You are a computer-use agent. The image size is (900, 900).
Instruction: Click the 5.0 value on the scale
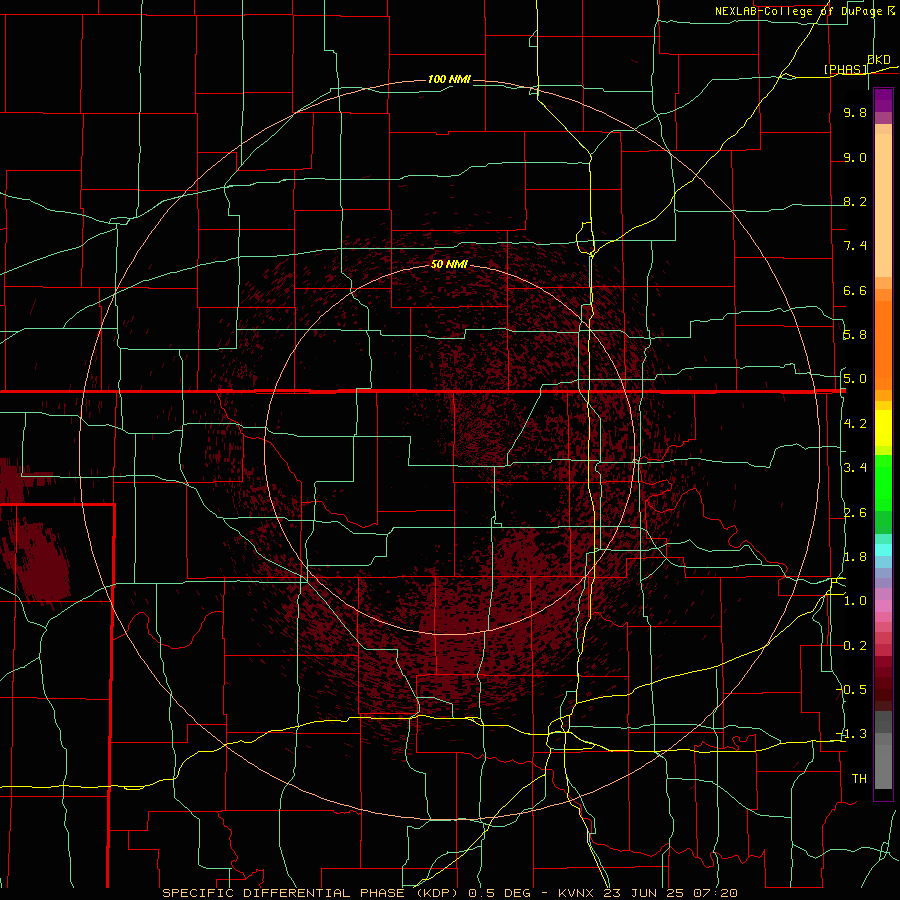[x=855, y=379]
